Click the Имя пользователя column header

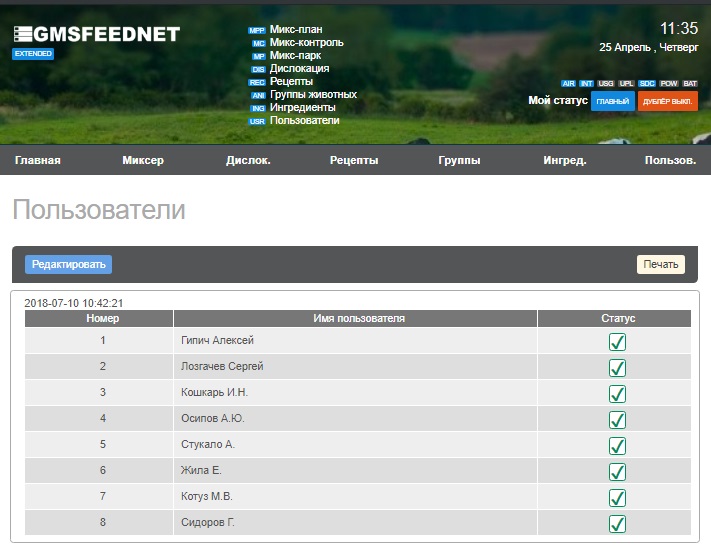pyautogui.click(x=356, y=318)
